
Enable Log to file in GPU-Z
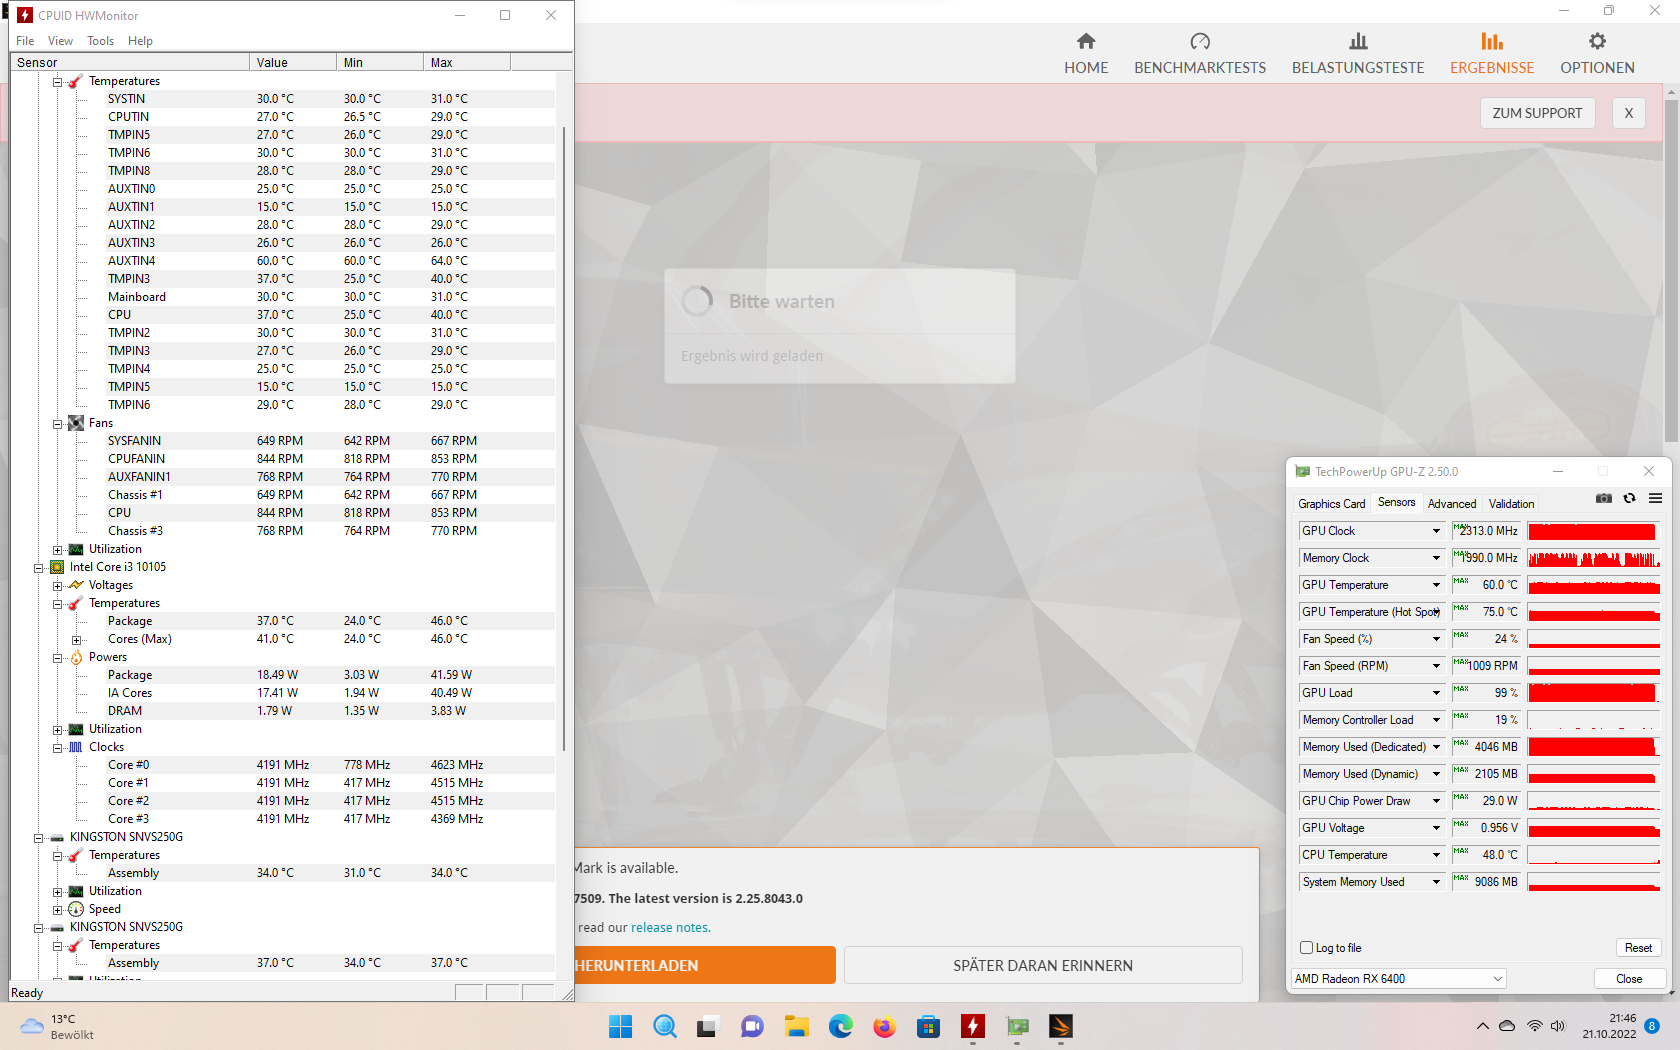pyautogui.click(x=1306, y=947)
